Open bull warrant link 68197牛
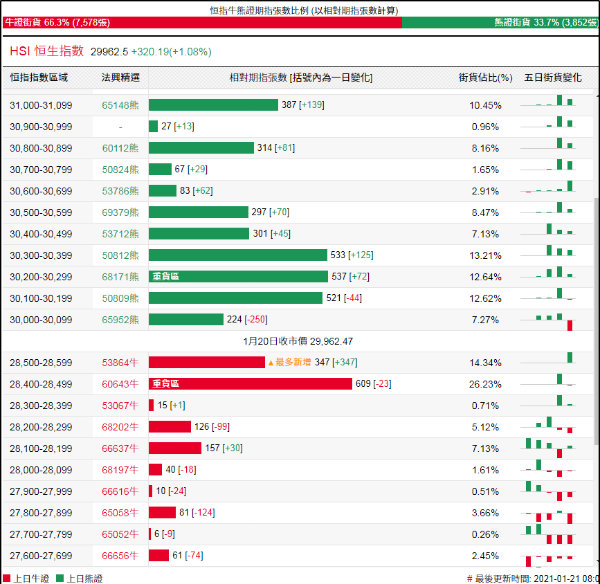 tap(120, 470)
